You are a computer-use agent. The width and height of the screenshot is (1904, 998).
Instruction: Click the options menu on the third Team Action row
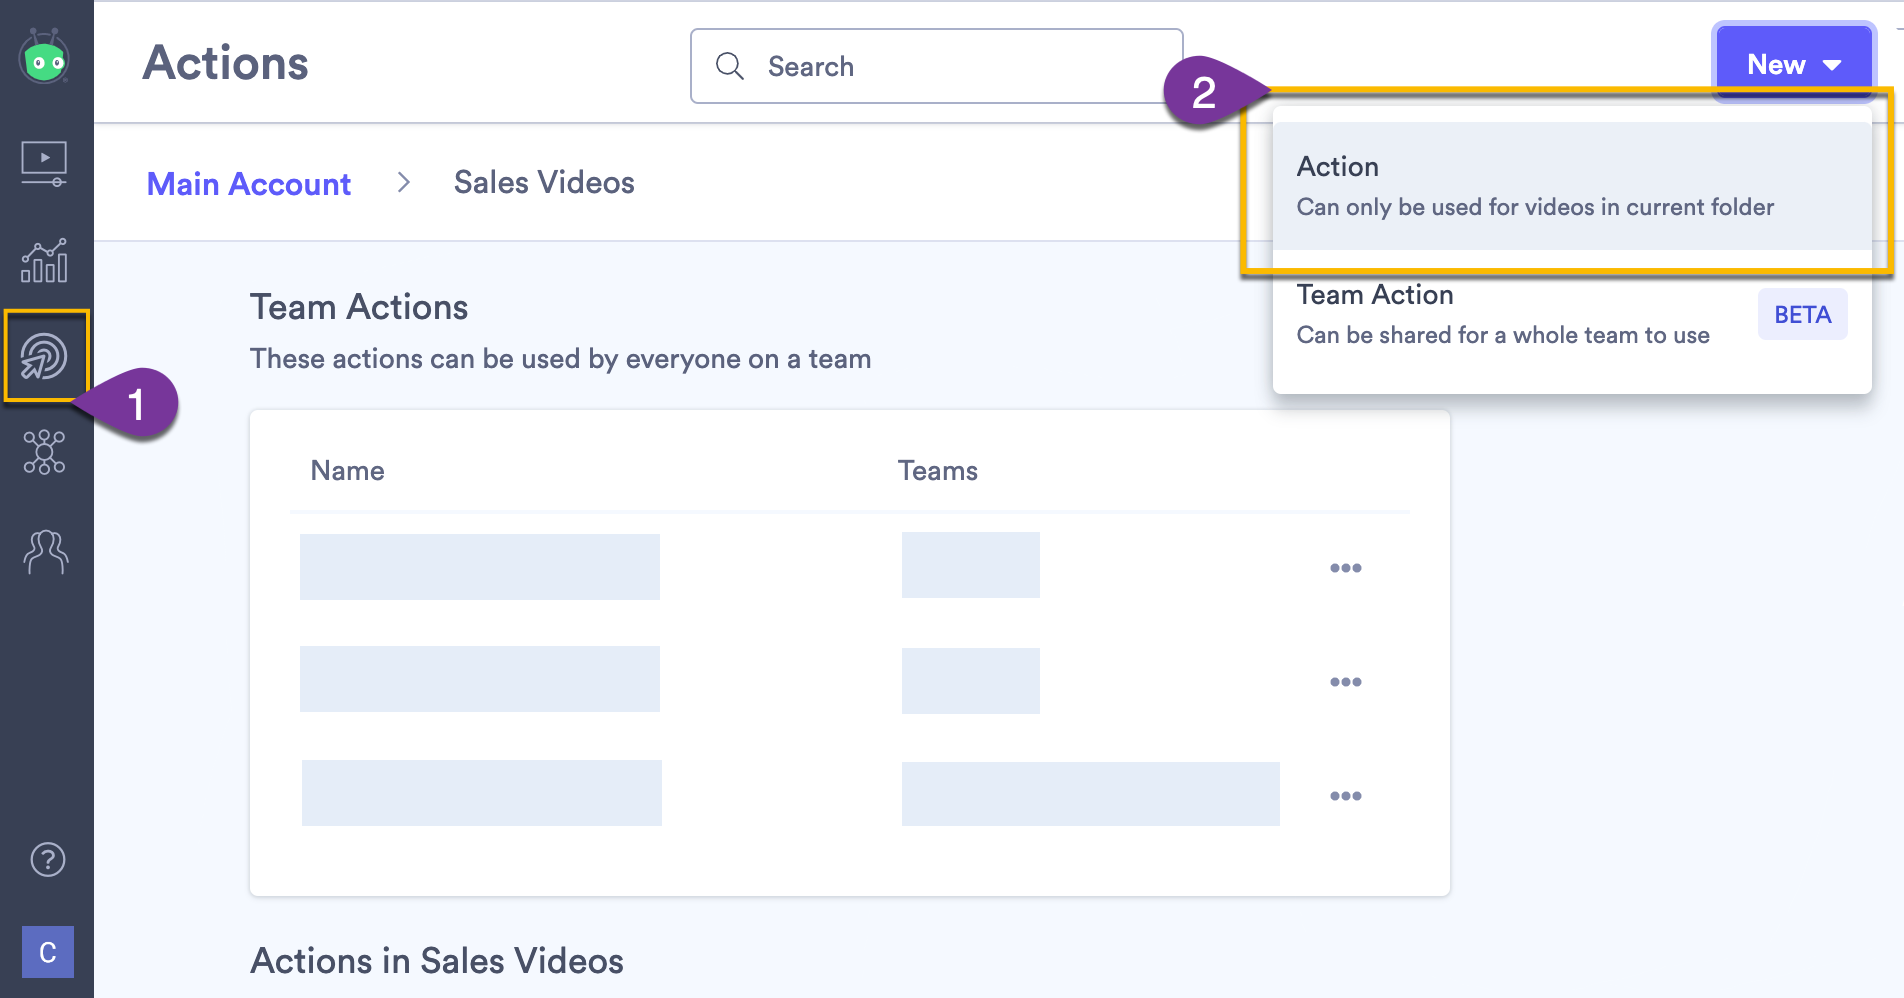pyautogui.click(x=1347, y=794)
